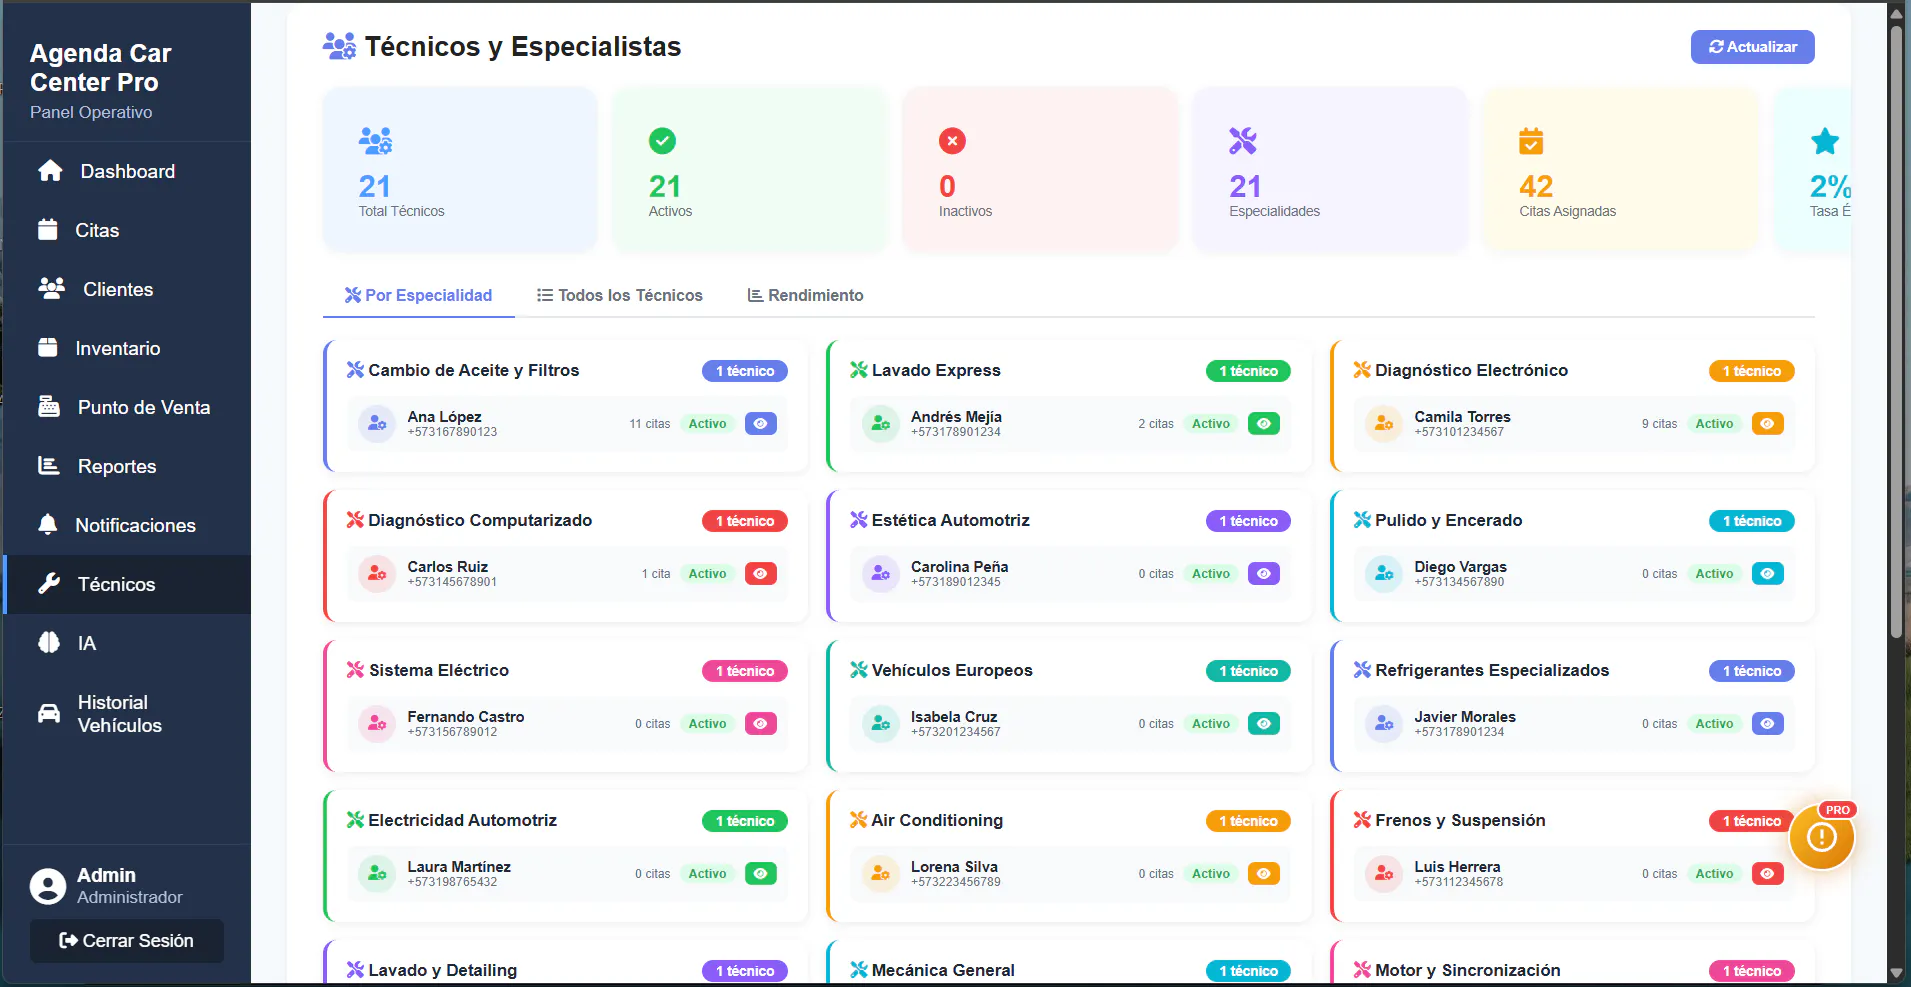The image size is (1911, 987).
Task: Click Carolina Peña's purple avatar icon
Action: [880, 574]
